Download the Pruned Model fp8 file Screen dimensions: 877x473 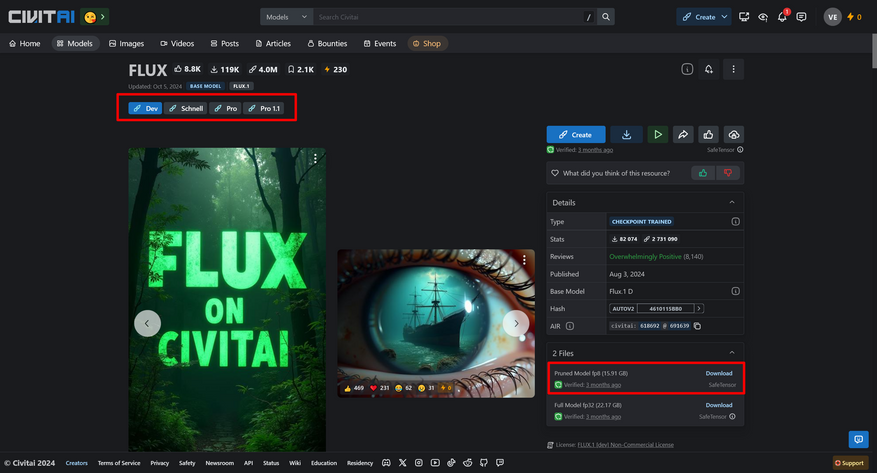(718, 373)
